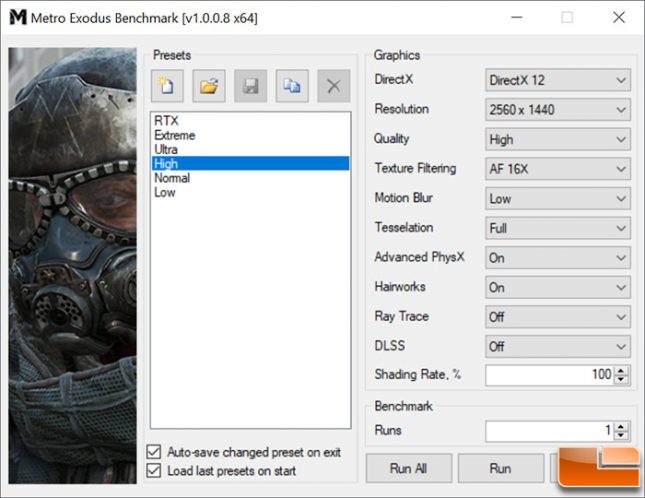Select the Extreme preset
645x498 pixels.
pyautogui.click(x=251, y=135)
